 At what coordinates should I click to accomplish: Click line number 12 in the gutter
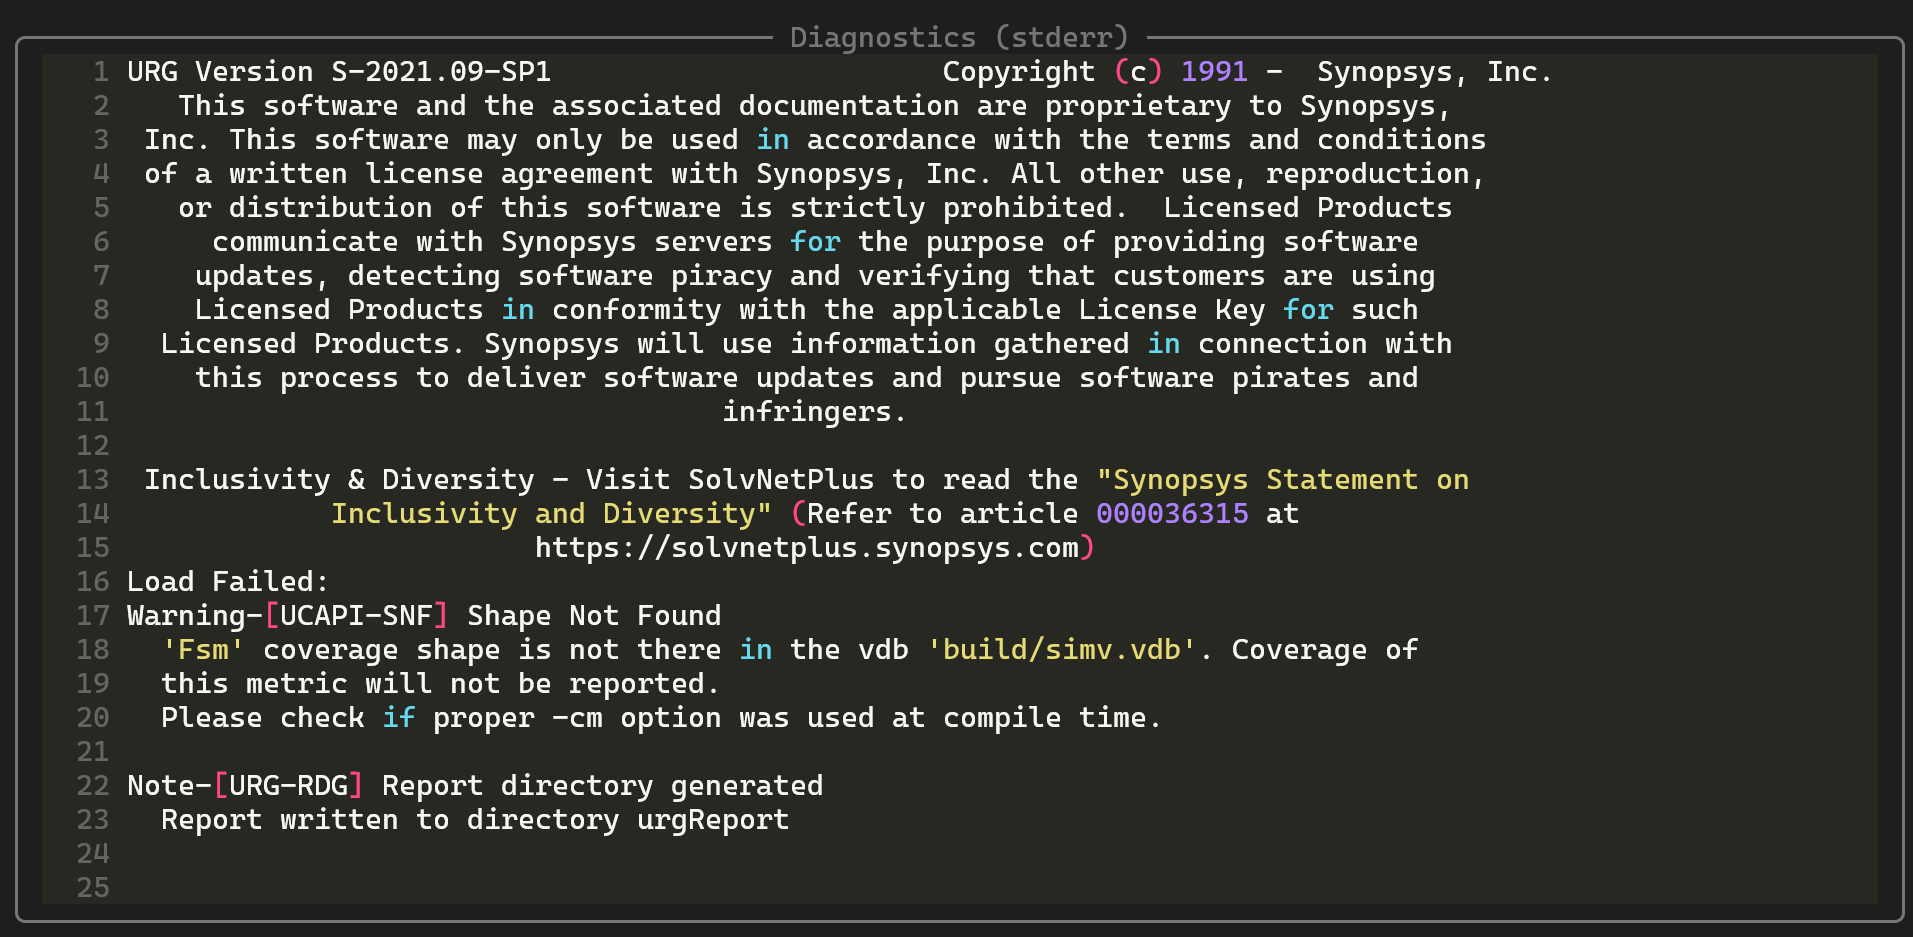93,446
